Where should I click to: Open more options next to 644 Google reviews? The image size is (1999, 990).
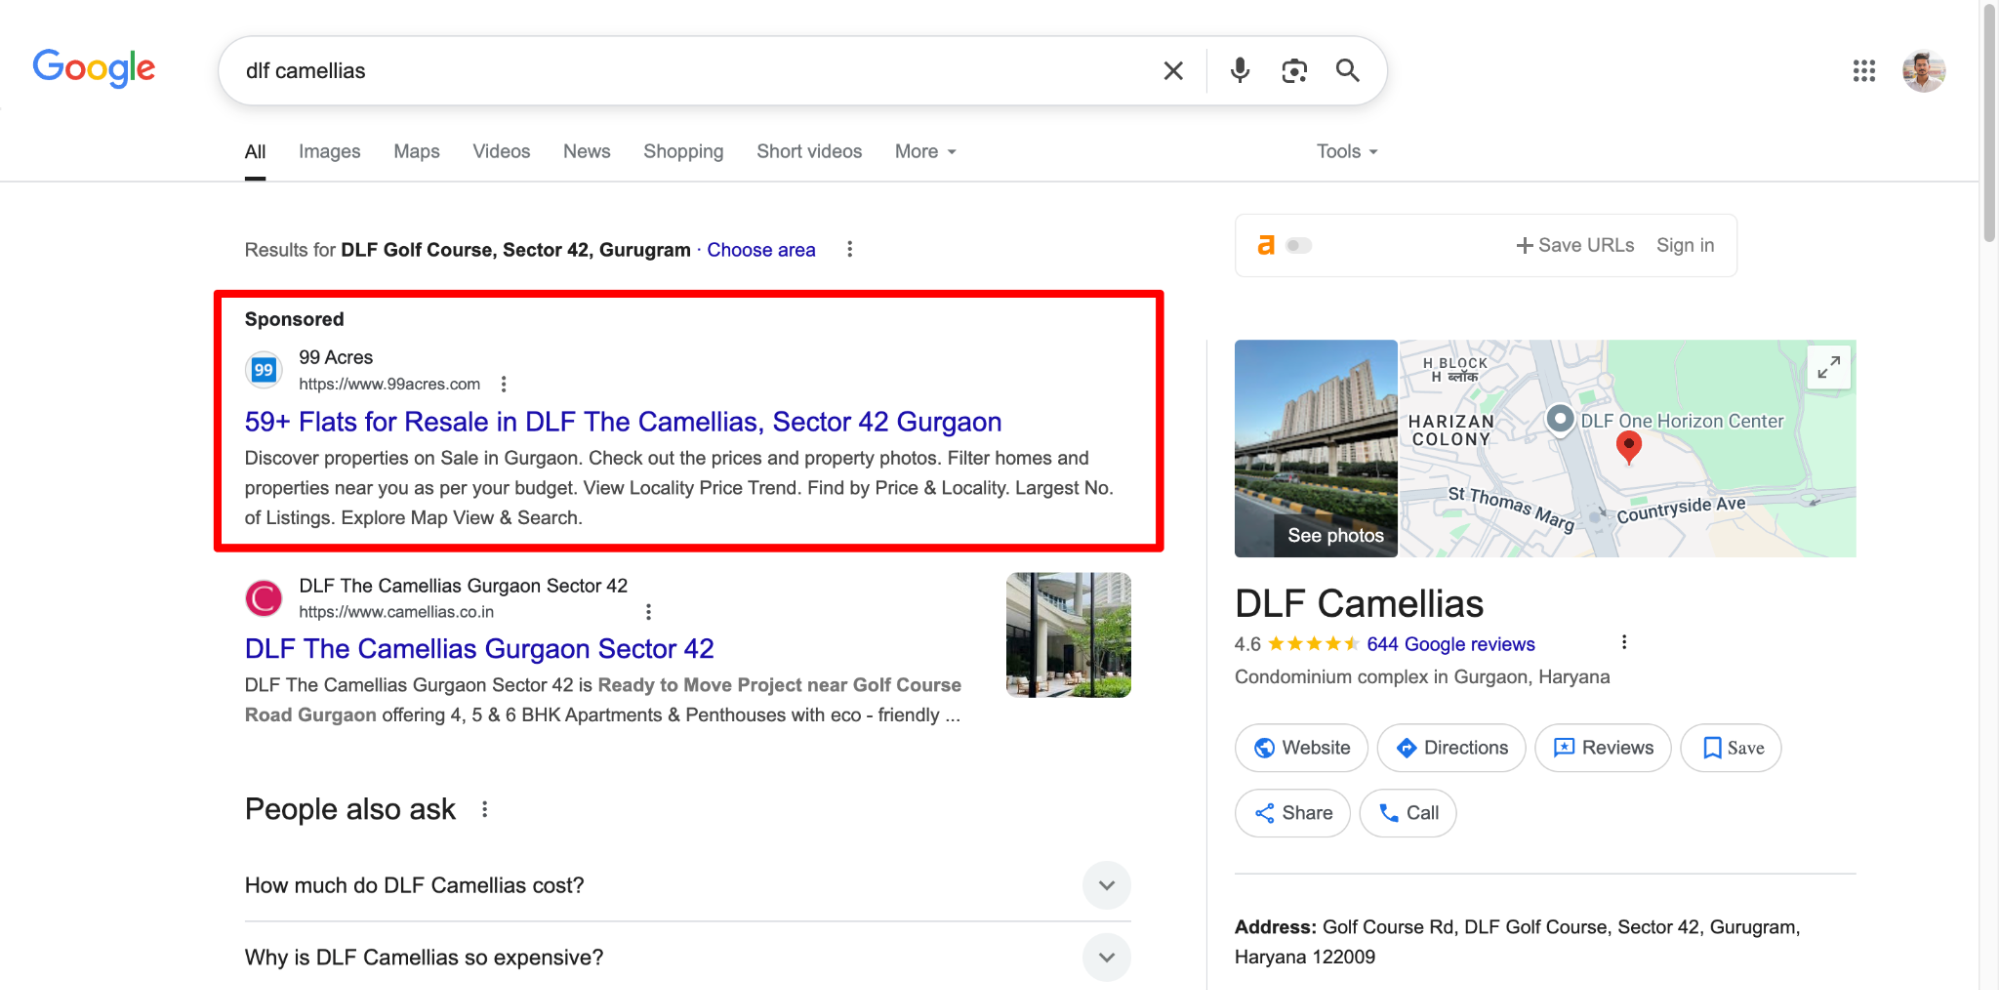click(1624, 643)
